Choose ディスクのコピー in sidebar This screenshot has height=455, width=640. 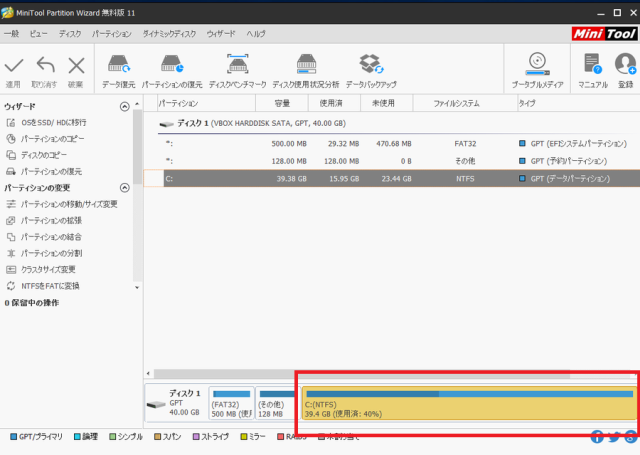click(x=44, y=155)
